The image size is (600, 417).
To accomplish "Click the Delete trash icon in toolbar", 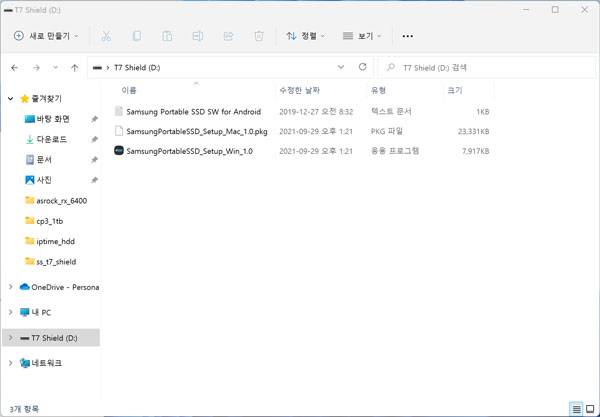I will 258,36.
